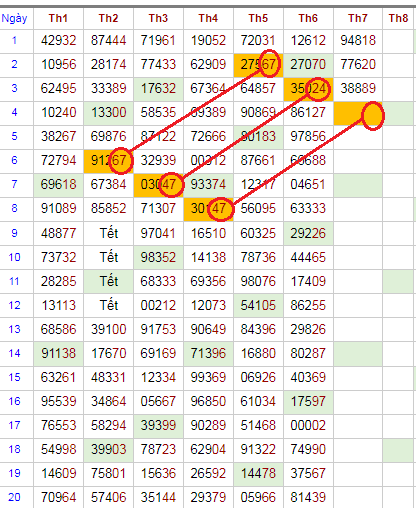Click cell value 19052
The image size is (416, 508).
(x=208, y=40)
